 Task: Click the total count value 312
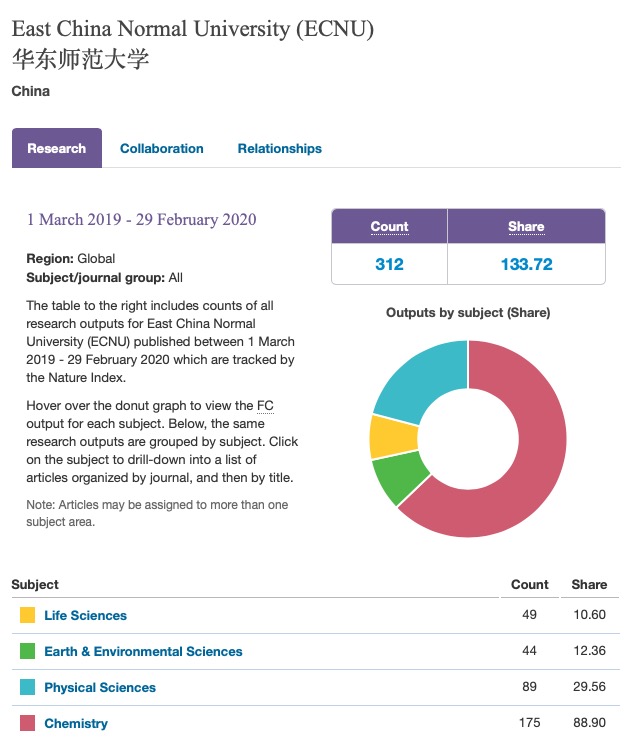[389, 264]
